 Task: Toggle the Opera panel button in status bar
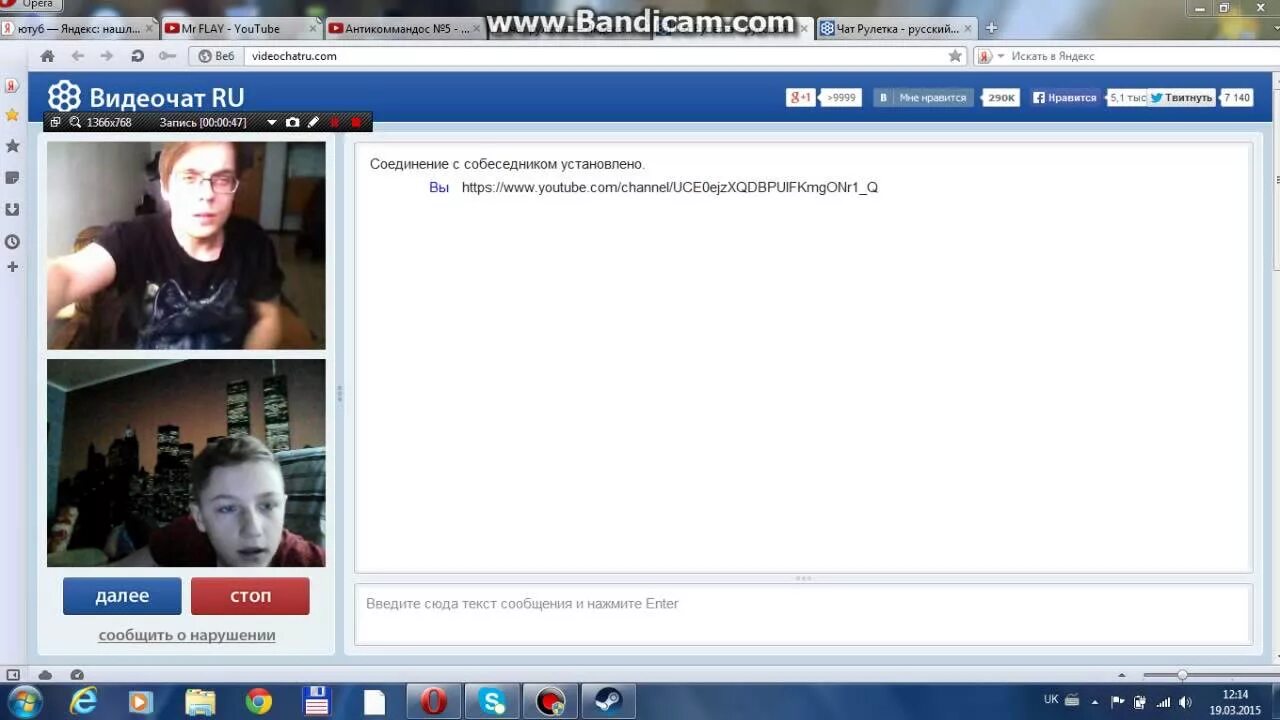pyautogui.click(x=13, y=675)
